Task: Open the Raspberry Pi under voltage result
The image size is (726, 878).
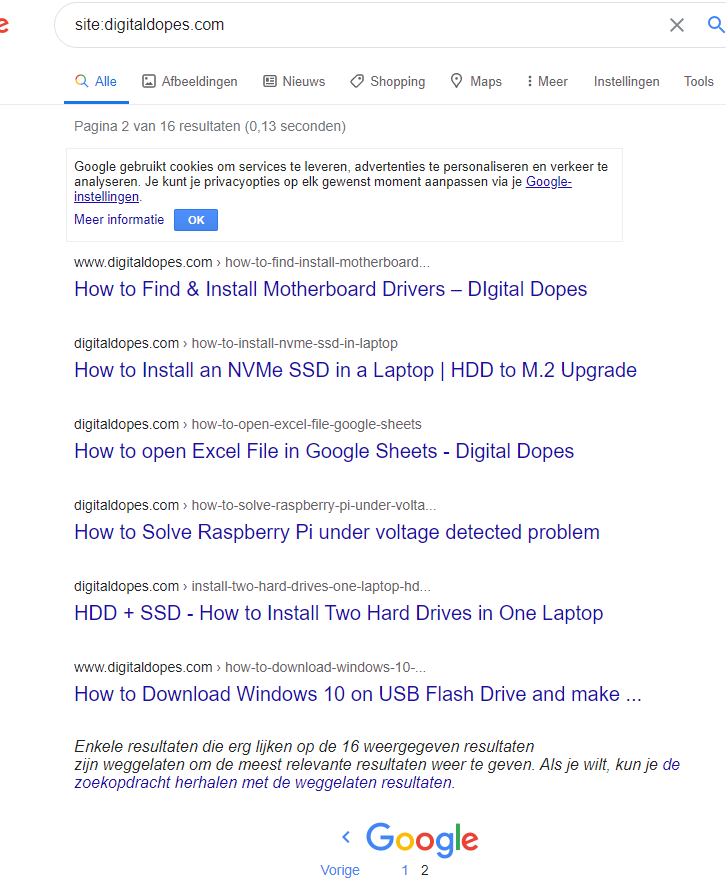Action: (337, 532)
